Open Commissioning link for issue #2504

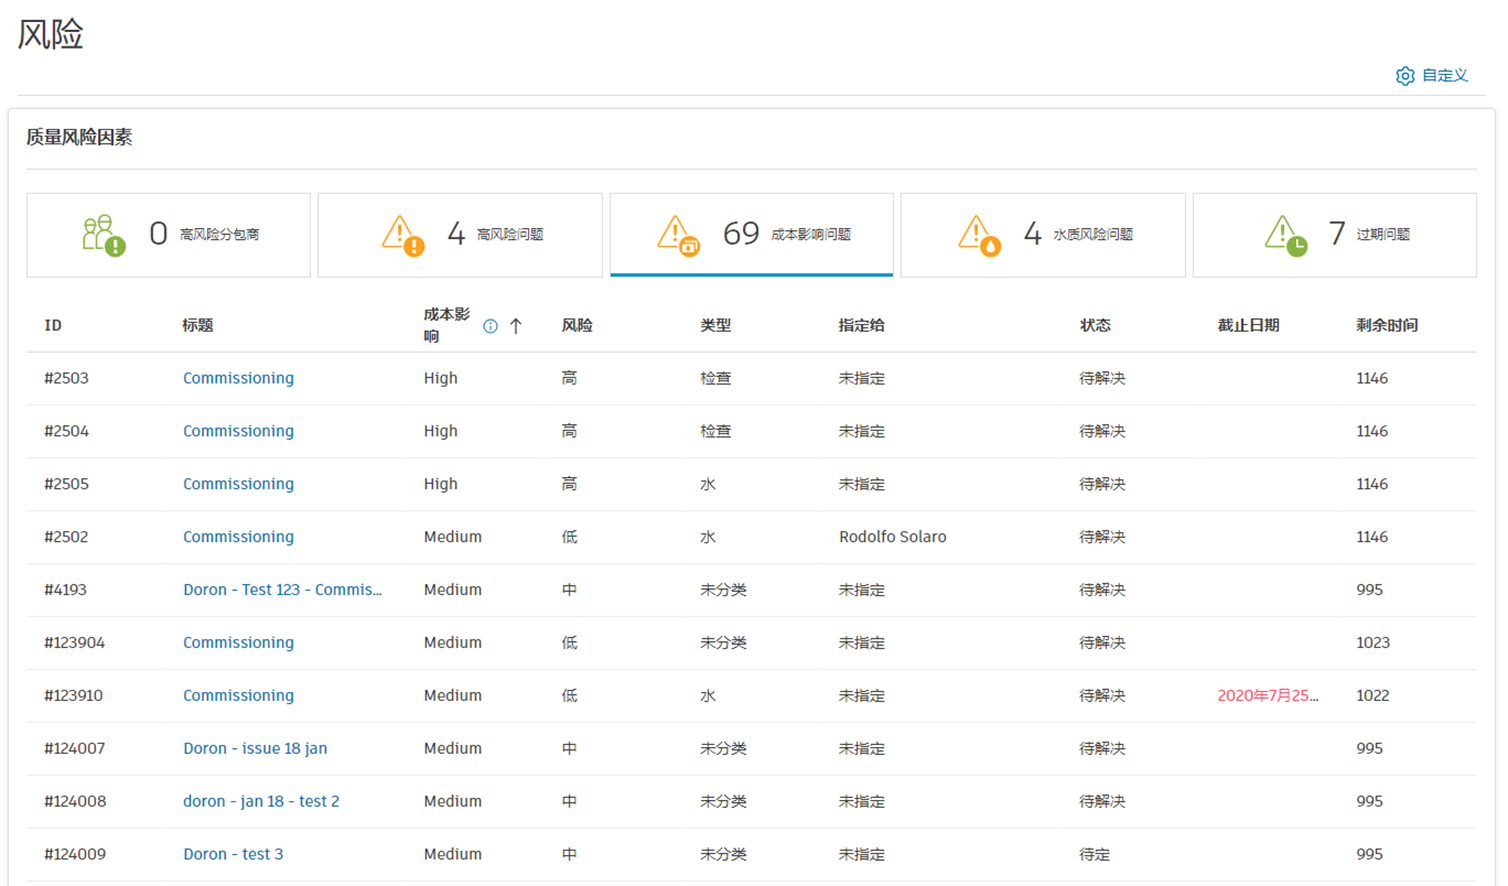click(x=238, y=431)
